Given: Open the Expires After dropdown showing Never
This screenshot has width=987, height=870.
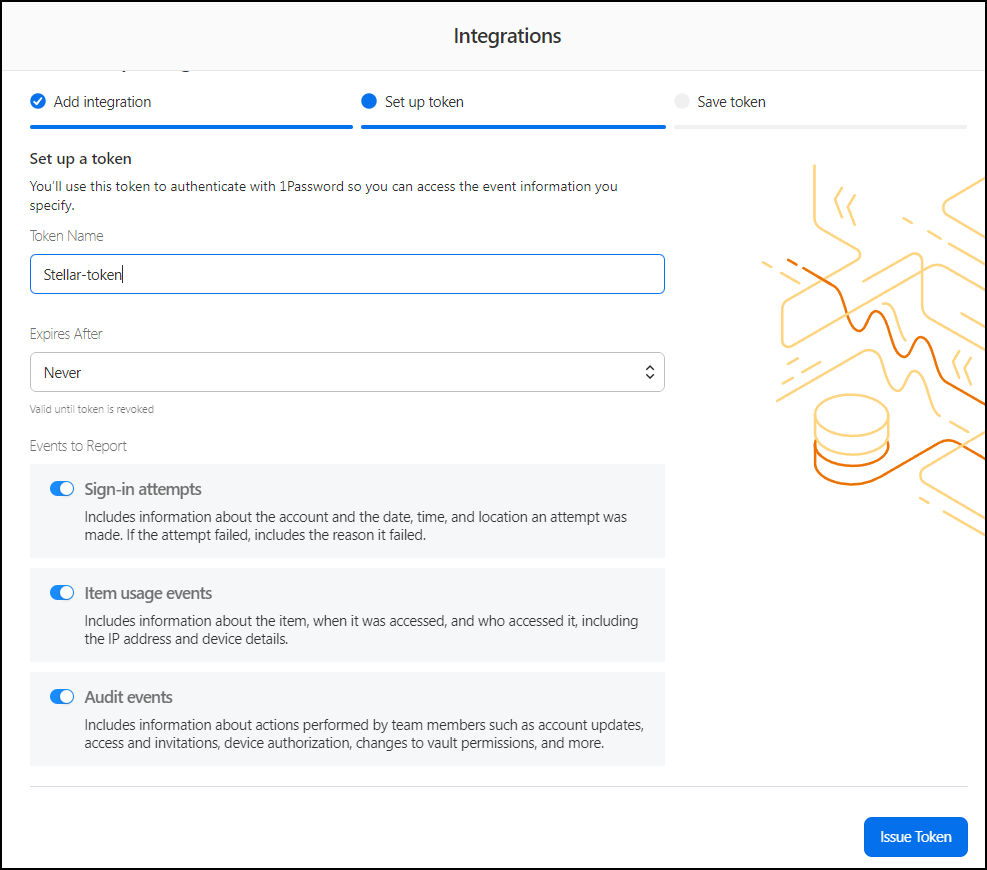Looking at the screenshot, I should tap(346, 372).
